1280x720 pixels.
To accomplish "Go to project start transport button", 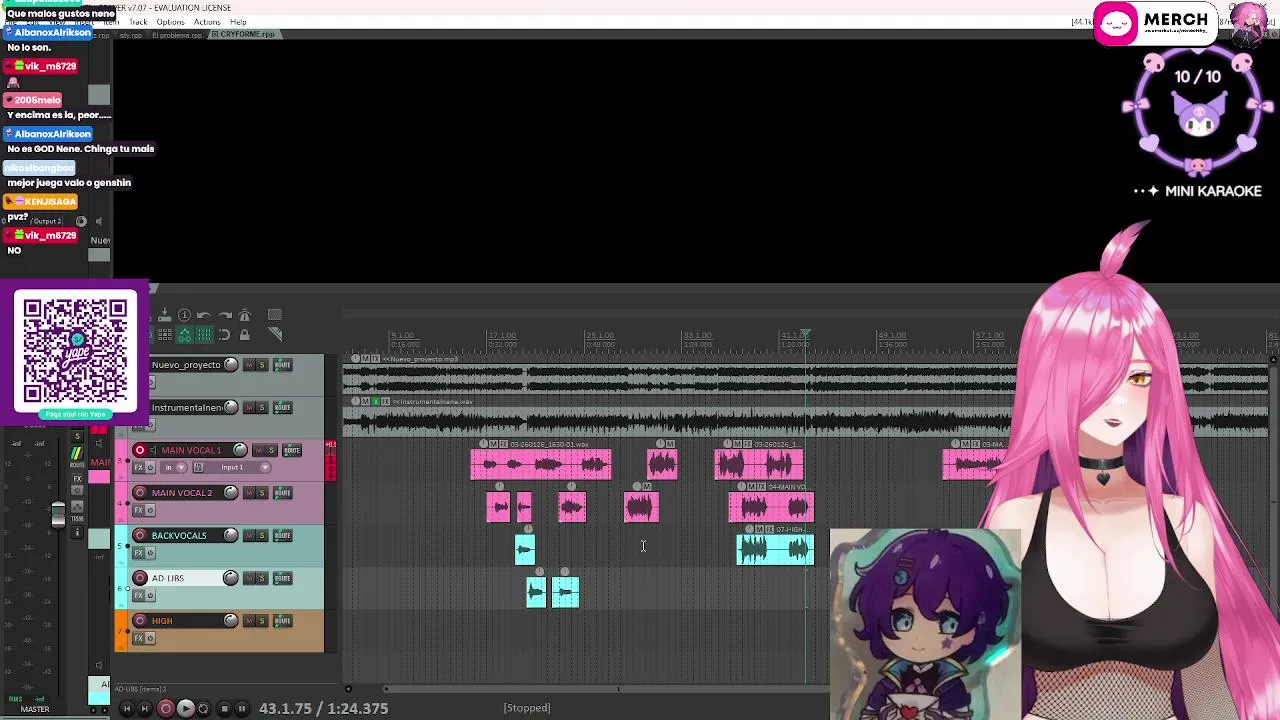I will (127, 708).
